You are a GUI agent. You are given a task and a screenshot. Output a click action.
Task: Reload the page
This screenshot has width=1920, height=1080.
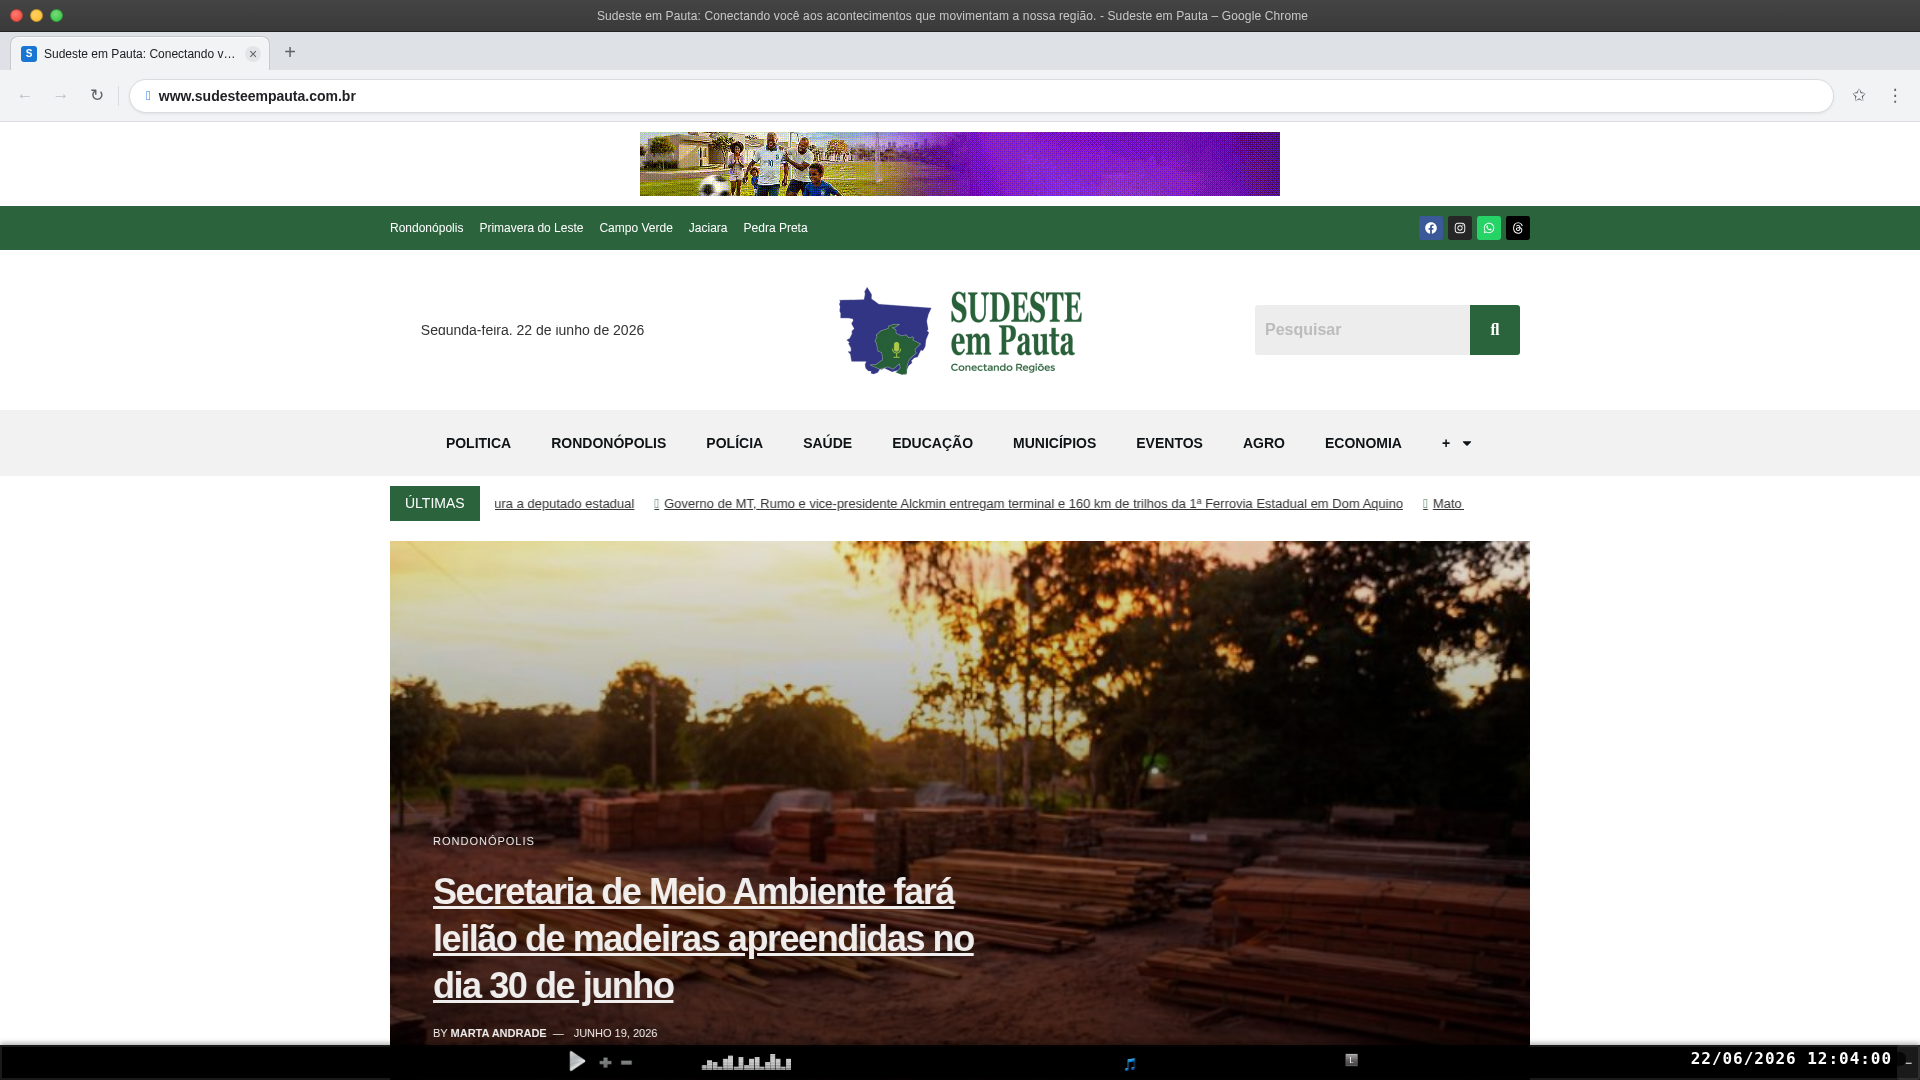pyautogui.click(x=97, y=96)
